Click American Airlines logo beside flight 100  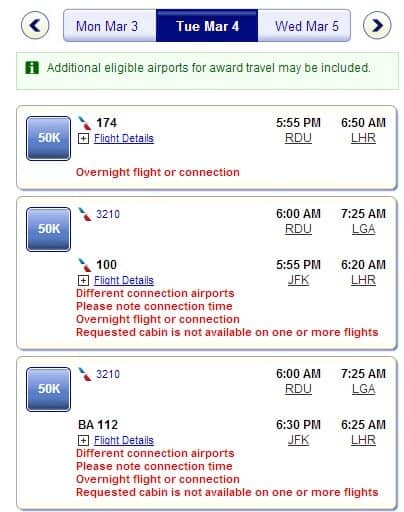pyautogui.click(x=85, y=265)
